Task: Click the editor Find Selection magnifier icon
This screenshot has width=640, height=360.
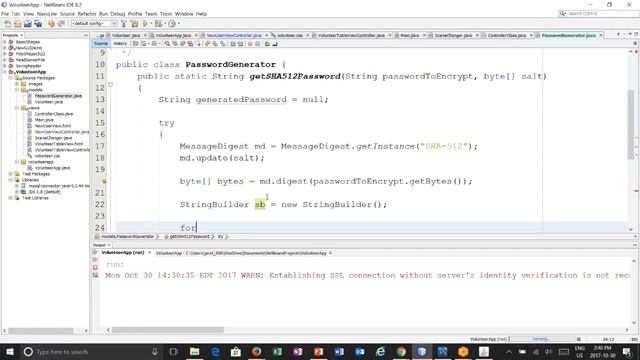Action: coord(167,44)
